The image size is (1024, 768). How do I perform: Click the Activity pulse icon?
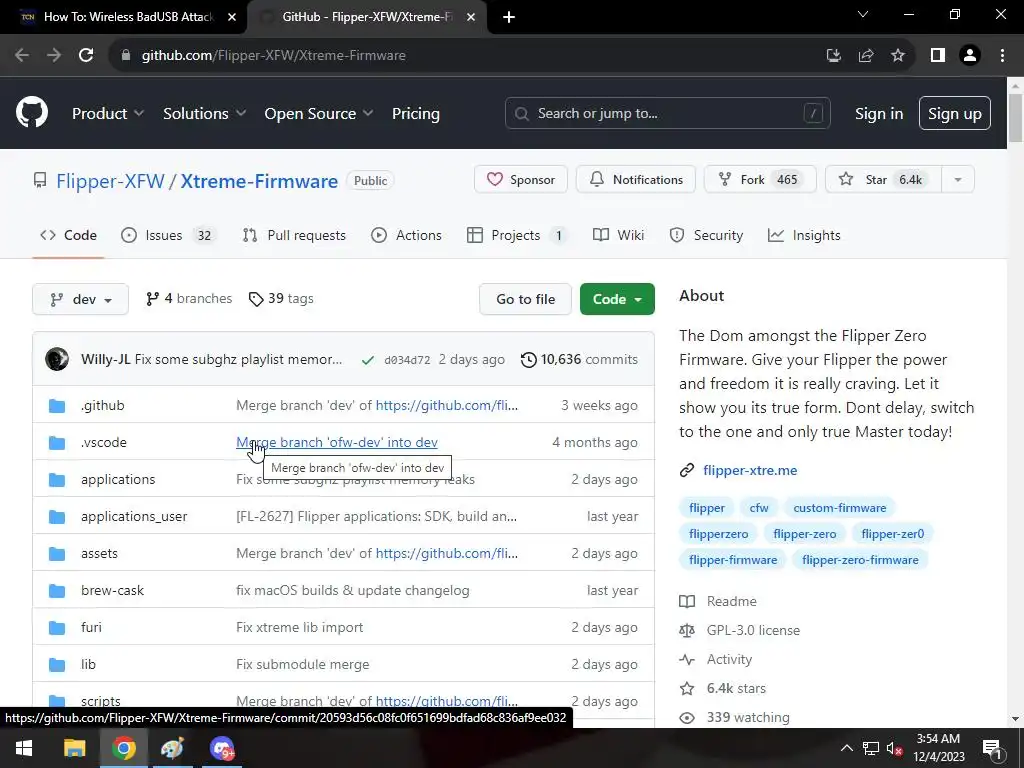pyautogui.click(x=687, y=659)
